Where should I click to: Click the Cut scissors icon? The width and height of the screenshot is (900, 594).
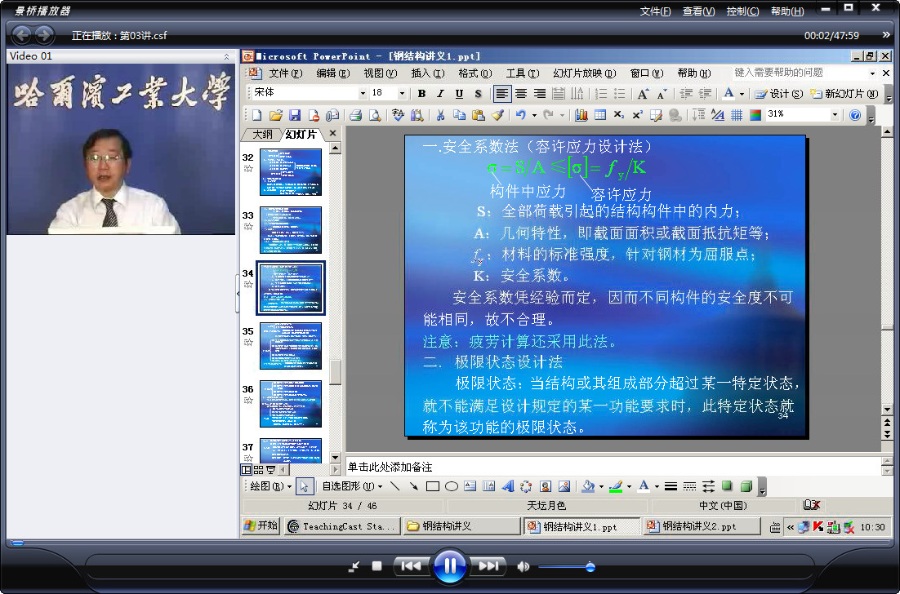(x=440, y=115)
